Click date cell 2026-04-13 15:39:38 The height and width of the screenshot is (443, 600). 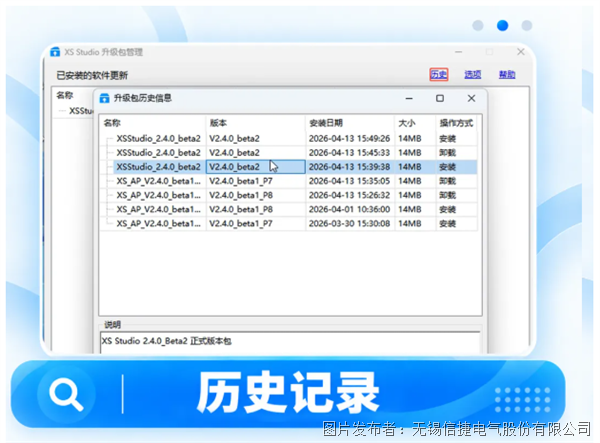[349, 167]
